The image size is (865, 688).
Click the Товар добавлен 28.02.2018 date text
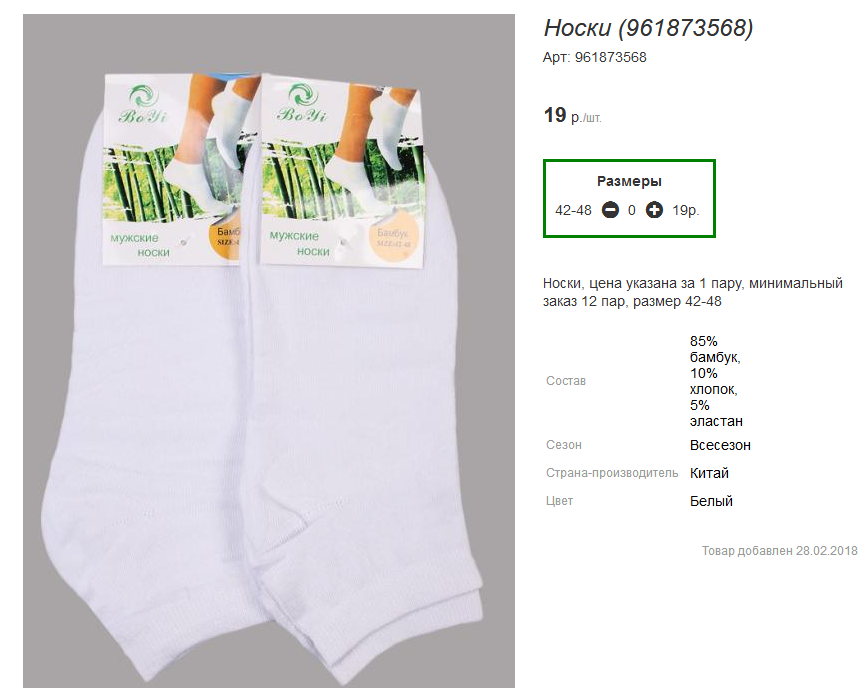tap(779, 551)
